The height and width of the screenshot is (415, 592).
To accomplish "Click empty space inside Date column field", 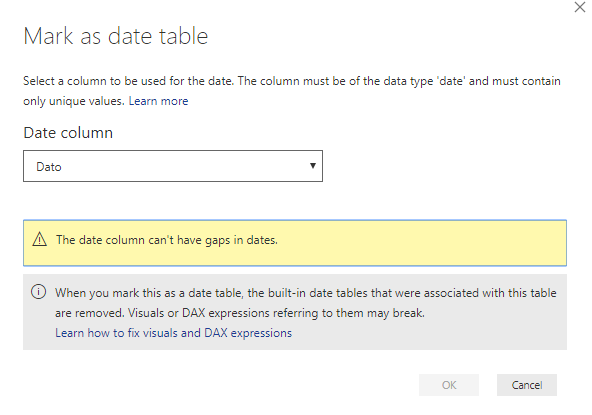I will click(x=185, y=166).
